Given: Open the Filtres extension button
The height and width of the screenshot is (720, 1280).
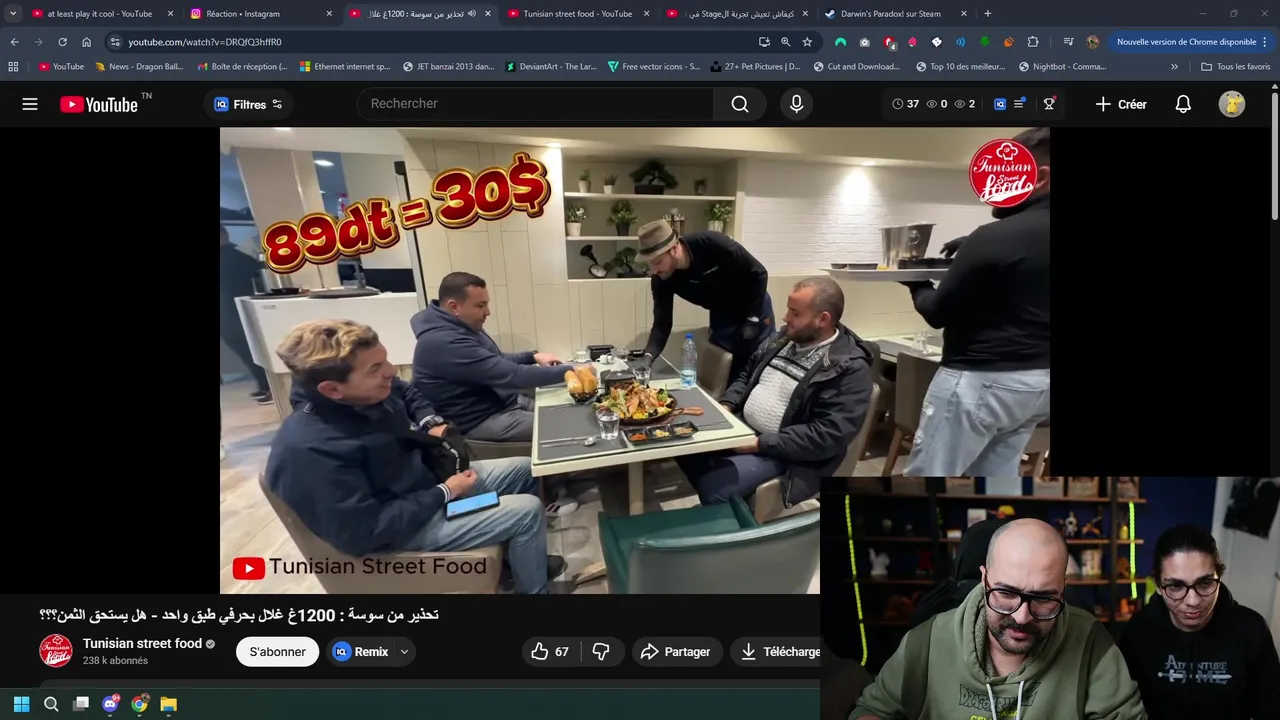Looking at the screenshot, I should [x=248, y=104].
